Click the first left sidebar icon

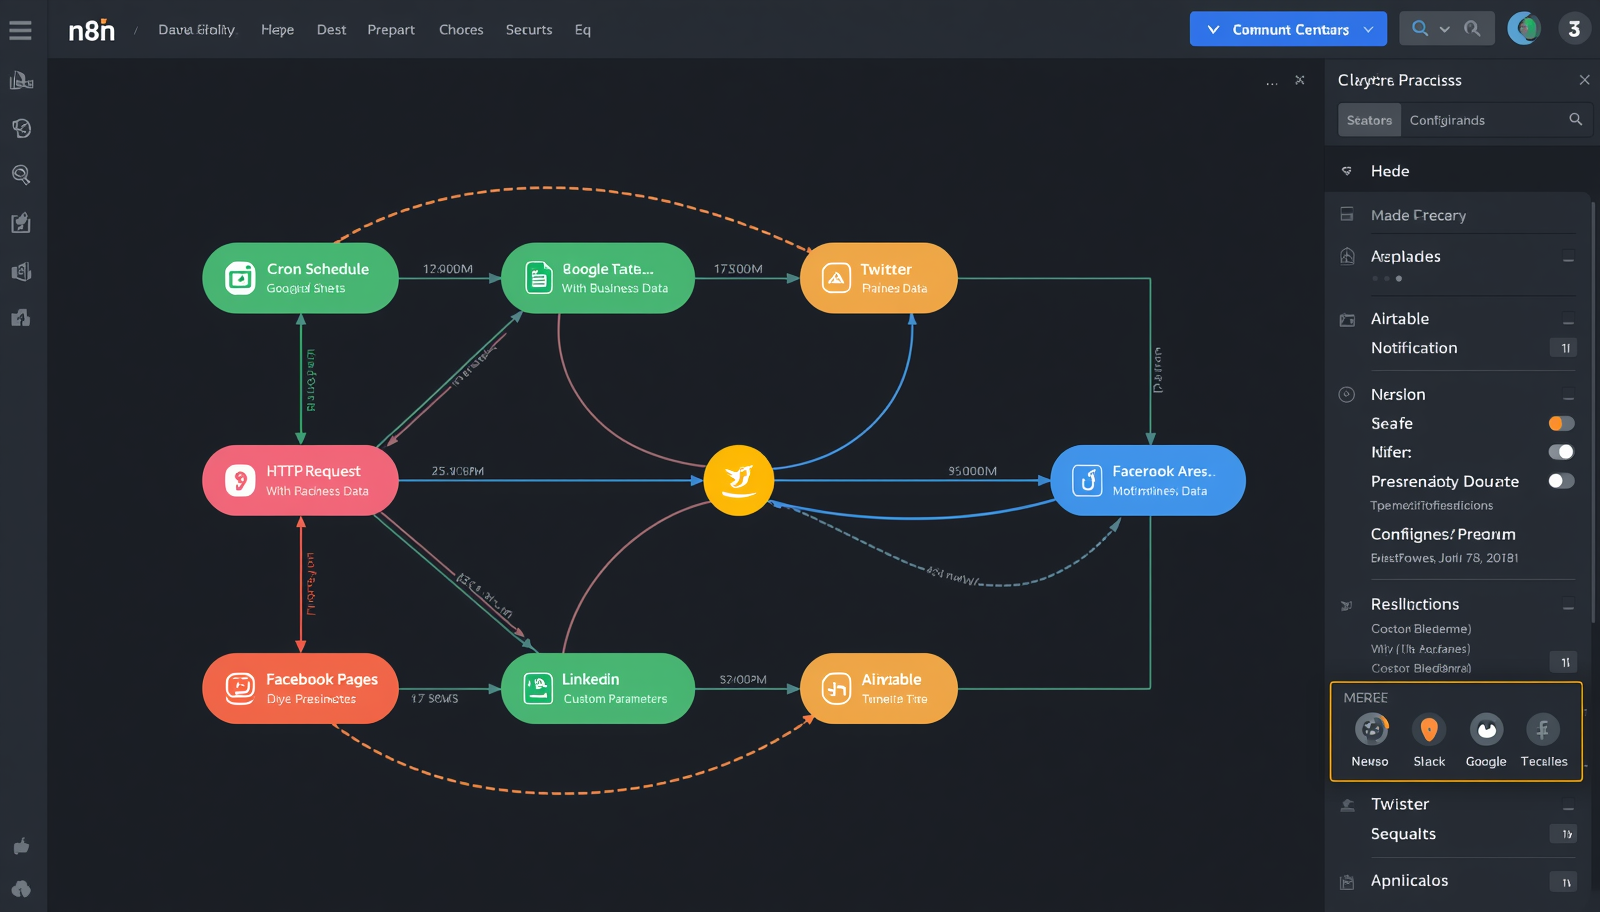click(21, 81)
